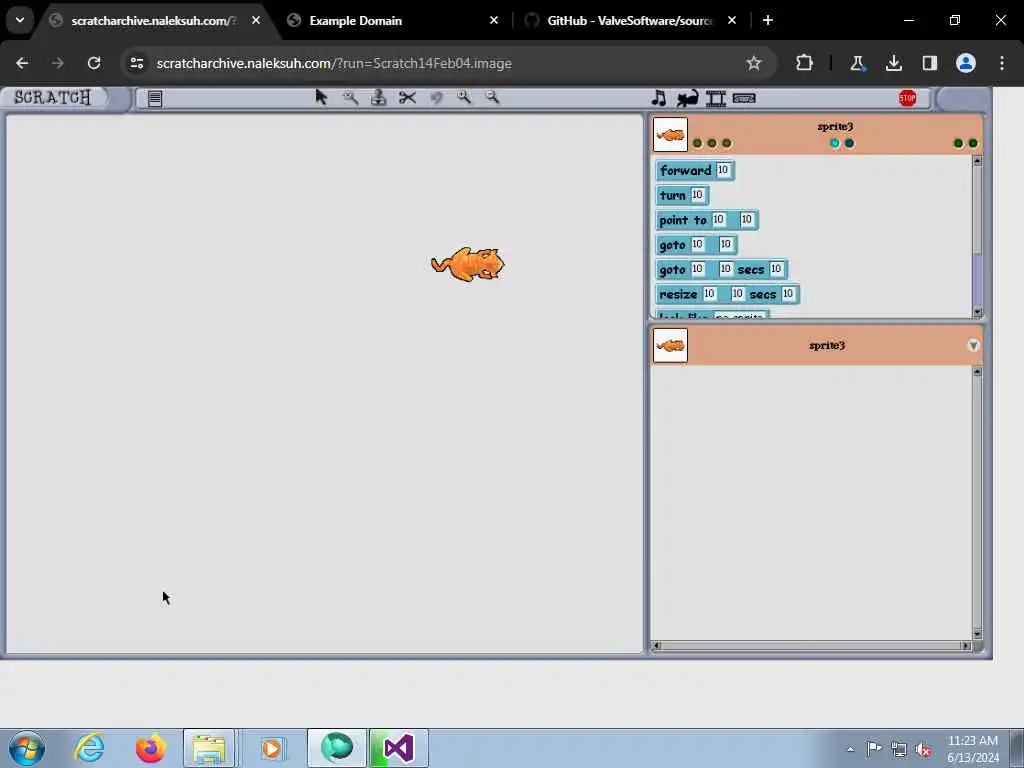Open File Explorer from taskbar
The image size is (1024, 768).
click(x=209, y=748)
